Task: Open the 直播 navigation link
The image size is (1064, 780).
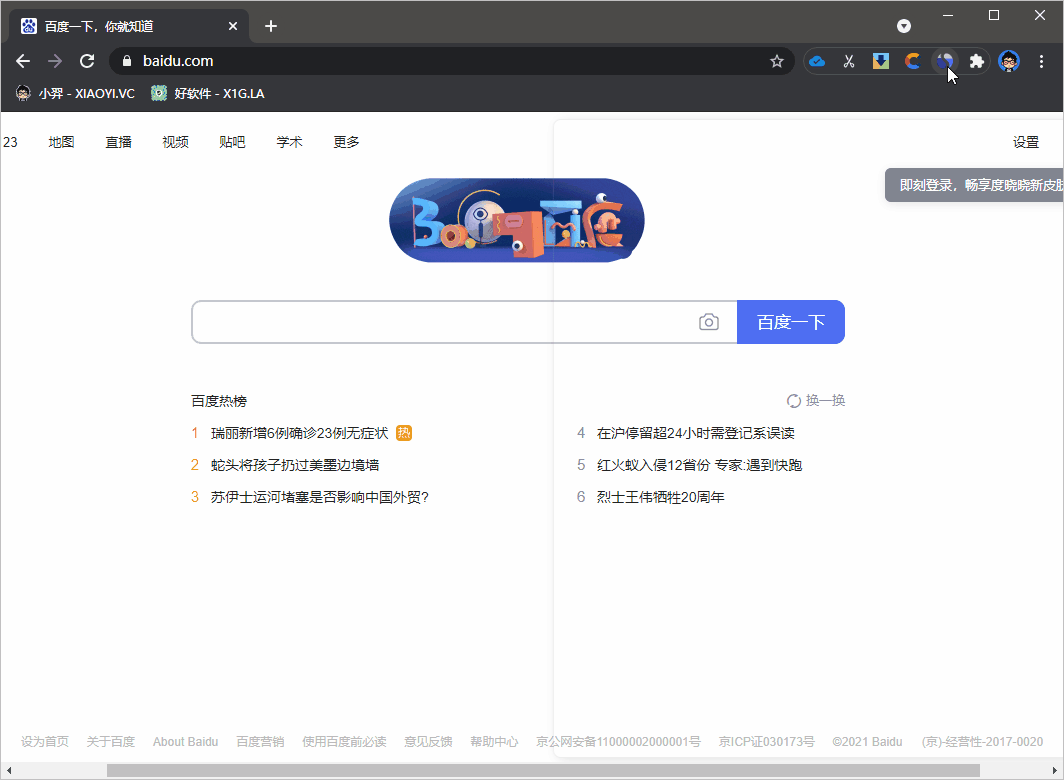Action: click(x=118, y=142)
